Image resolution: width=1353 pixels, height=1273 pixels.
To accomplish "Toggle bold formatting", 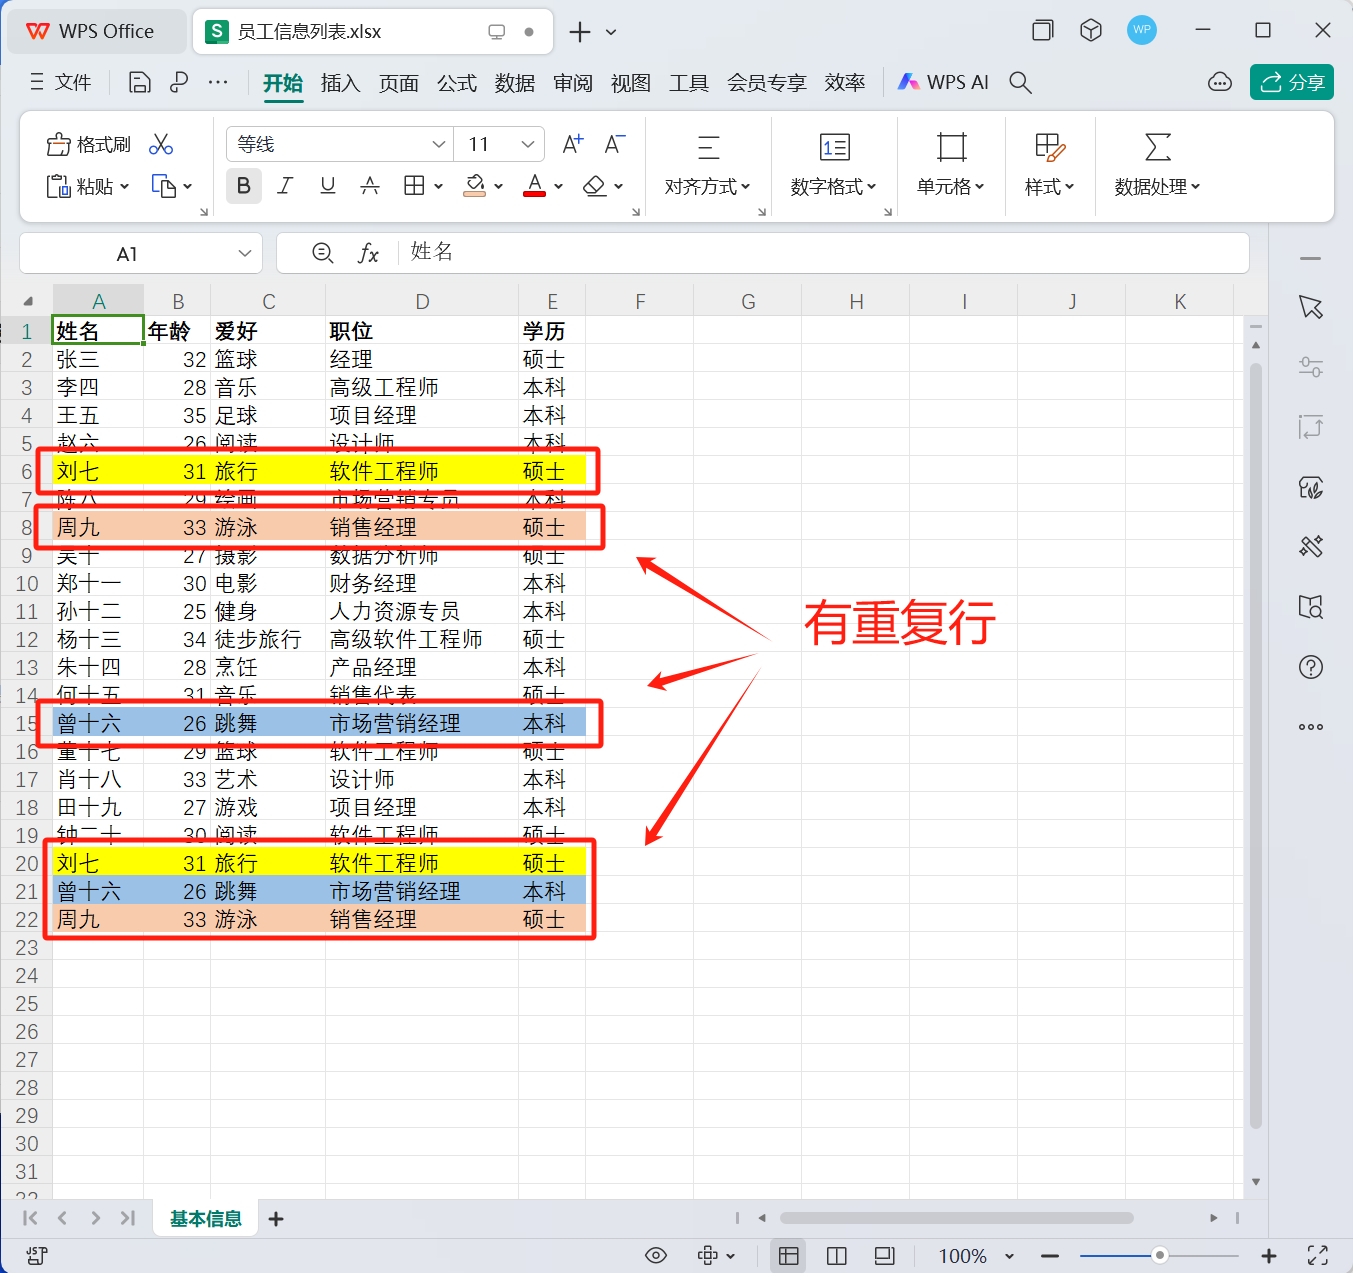I will coord(244,186).
